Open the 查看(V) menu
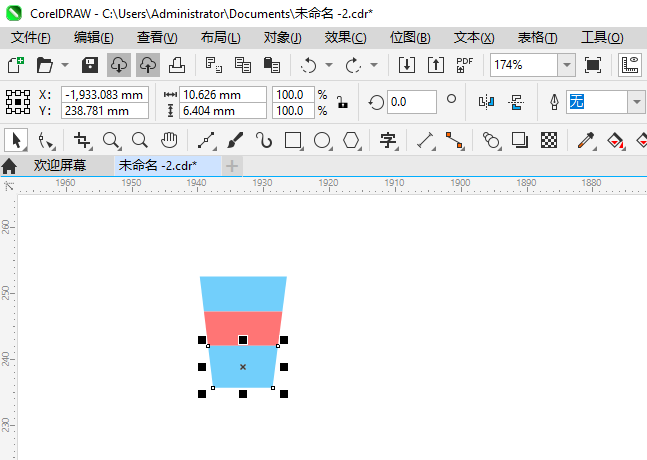 [157, 38]
